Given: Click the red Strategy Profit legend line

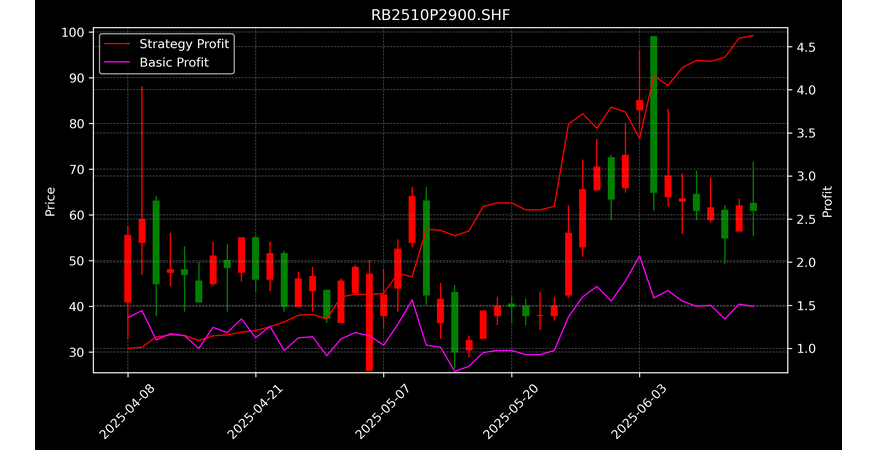Looking at the screenshot, I should click(118, 44).
